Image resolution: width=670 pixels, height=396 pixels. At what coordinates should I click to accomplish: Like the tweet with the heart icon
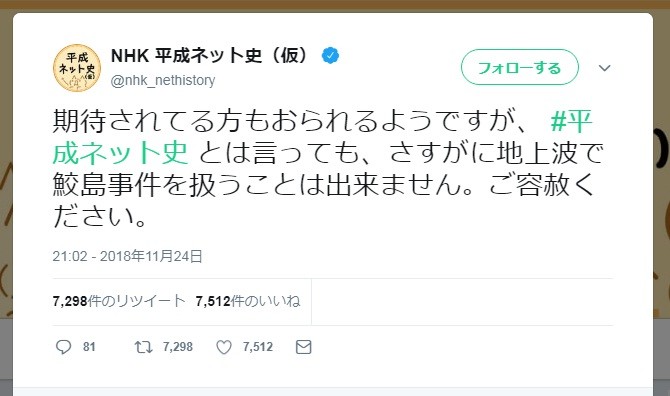pos(223,347)
